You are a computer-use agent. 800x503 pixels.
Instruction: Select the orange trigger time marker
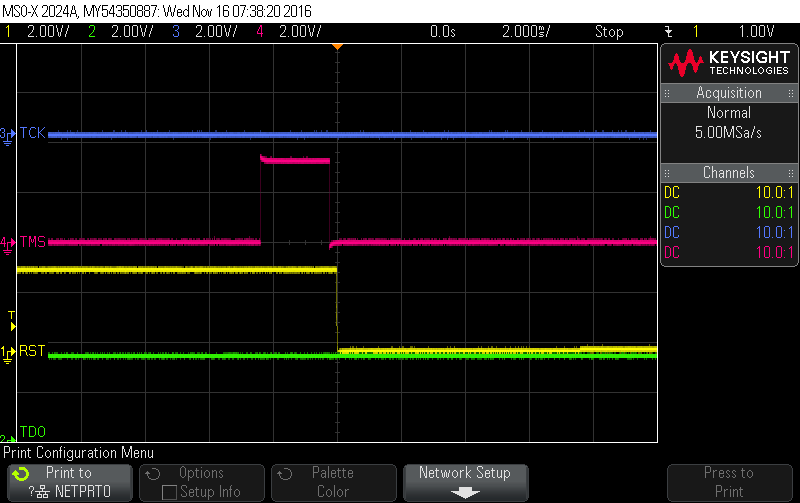(x=337, y=47)
